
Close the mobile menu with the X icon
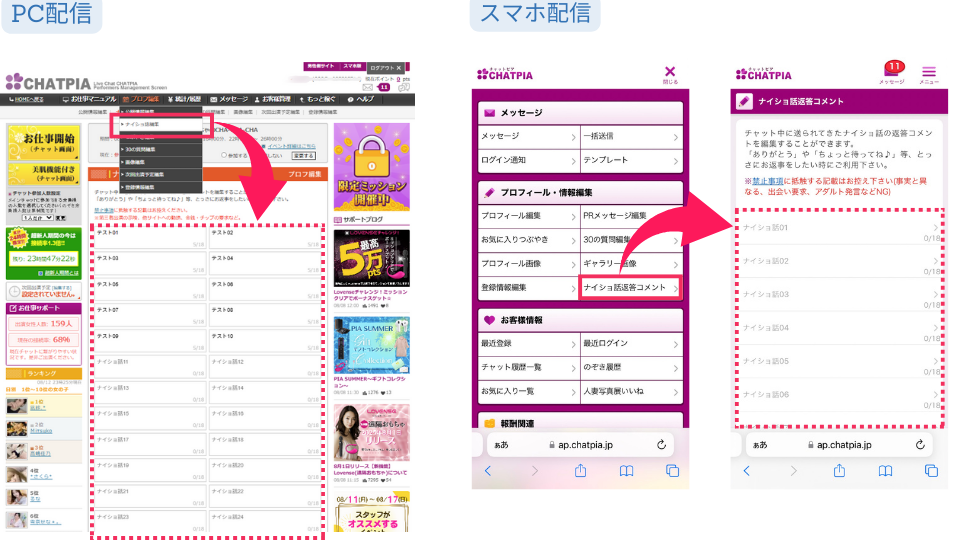click(x=670, y=71)
